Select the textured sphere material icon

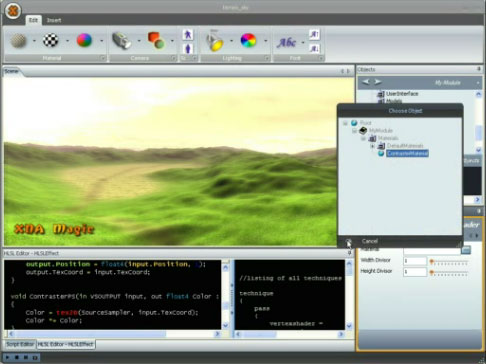pyautogui.click(x=18, y=41)
